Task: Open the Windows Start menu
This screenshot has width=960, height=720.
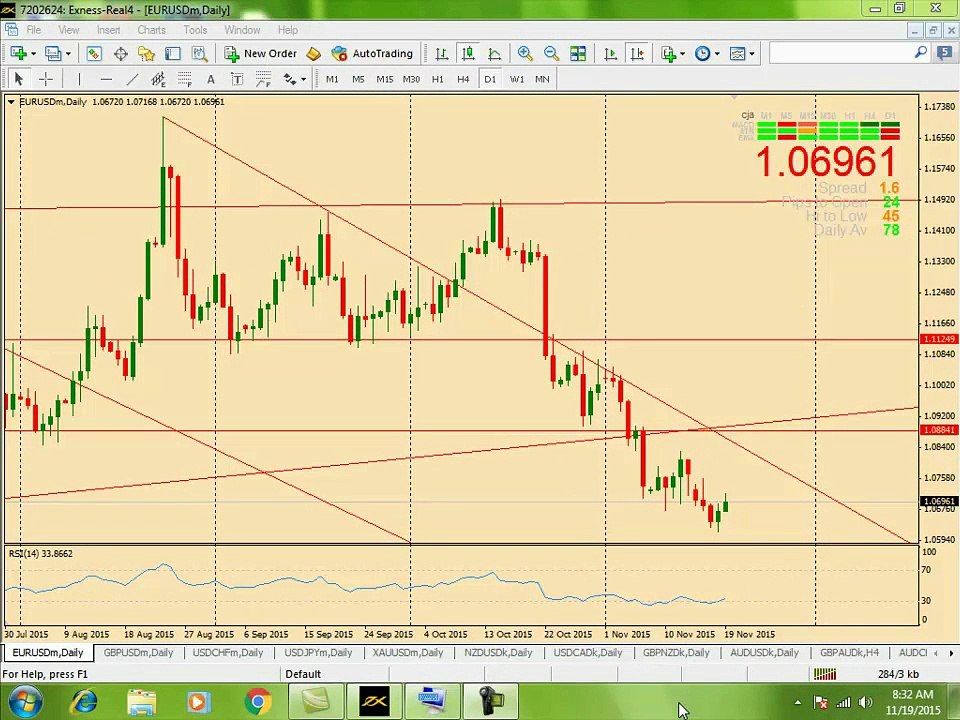Action: click(x=25, y=701)
